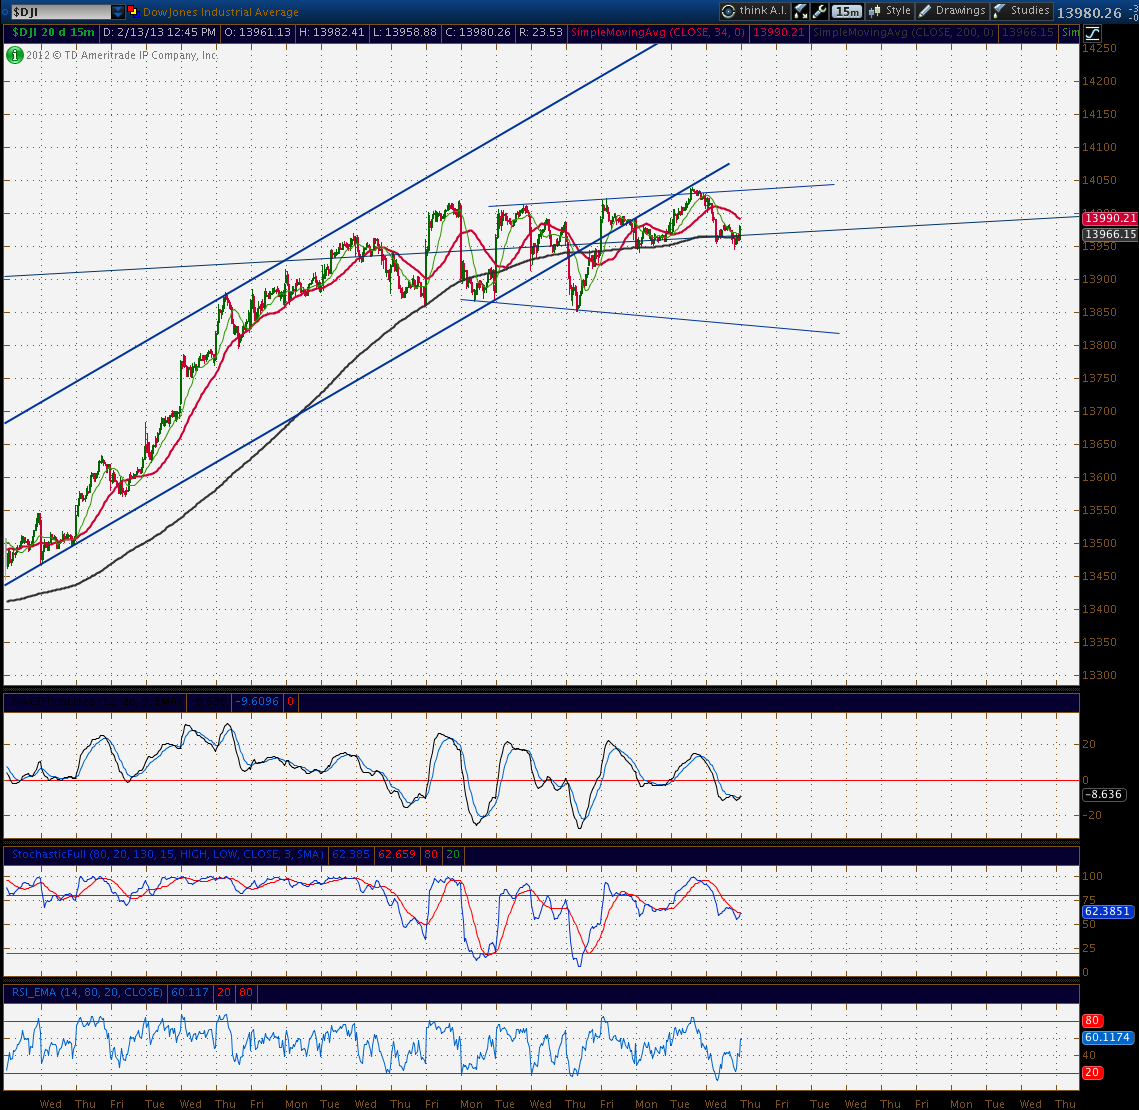
Task: Open the Studies menu
Action: click(1022, 11)
